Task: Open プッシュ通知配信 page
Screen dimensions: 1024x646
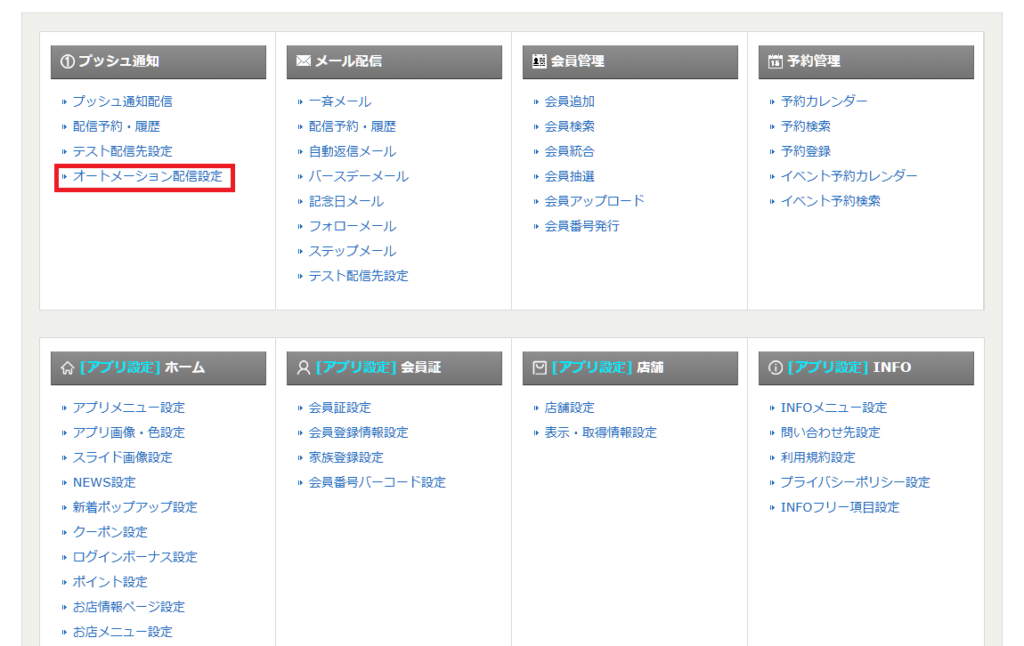Action: coord(122,102)
